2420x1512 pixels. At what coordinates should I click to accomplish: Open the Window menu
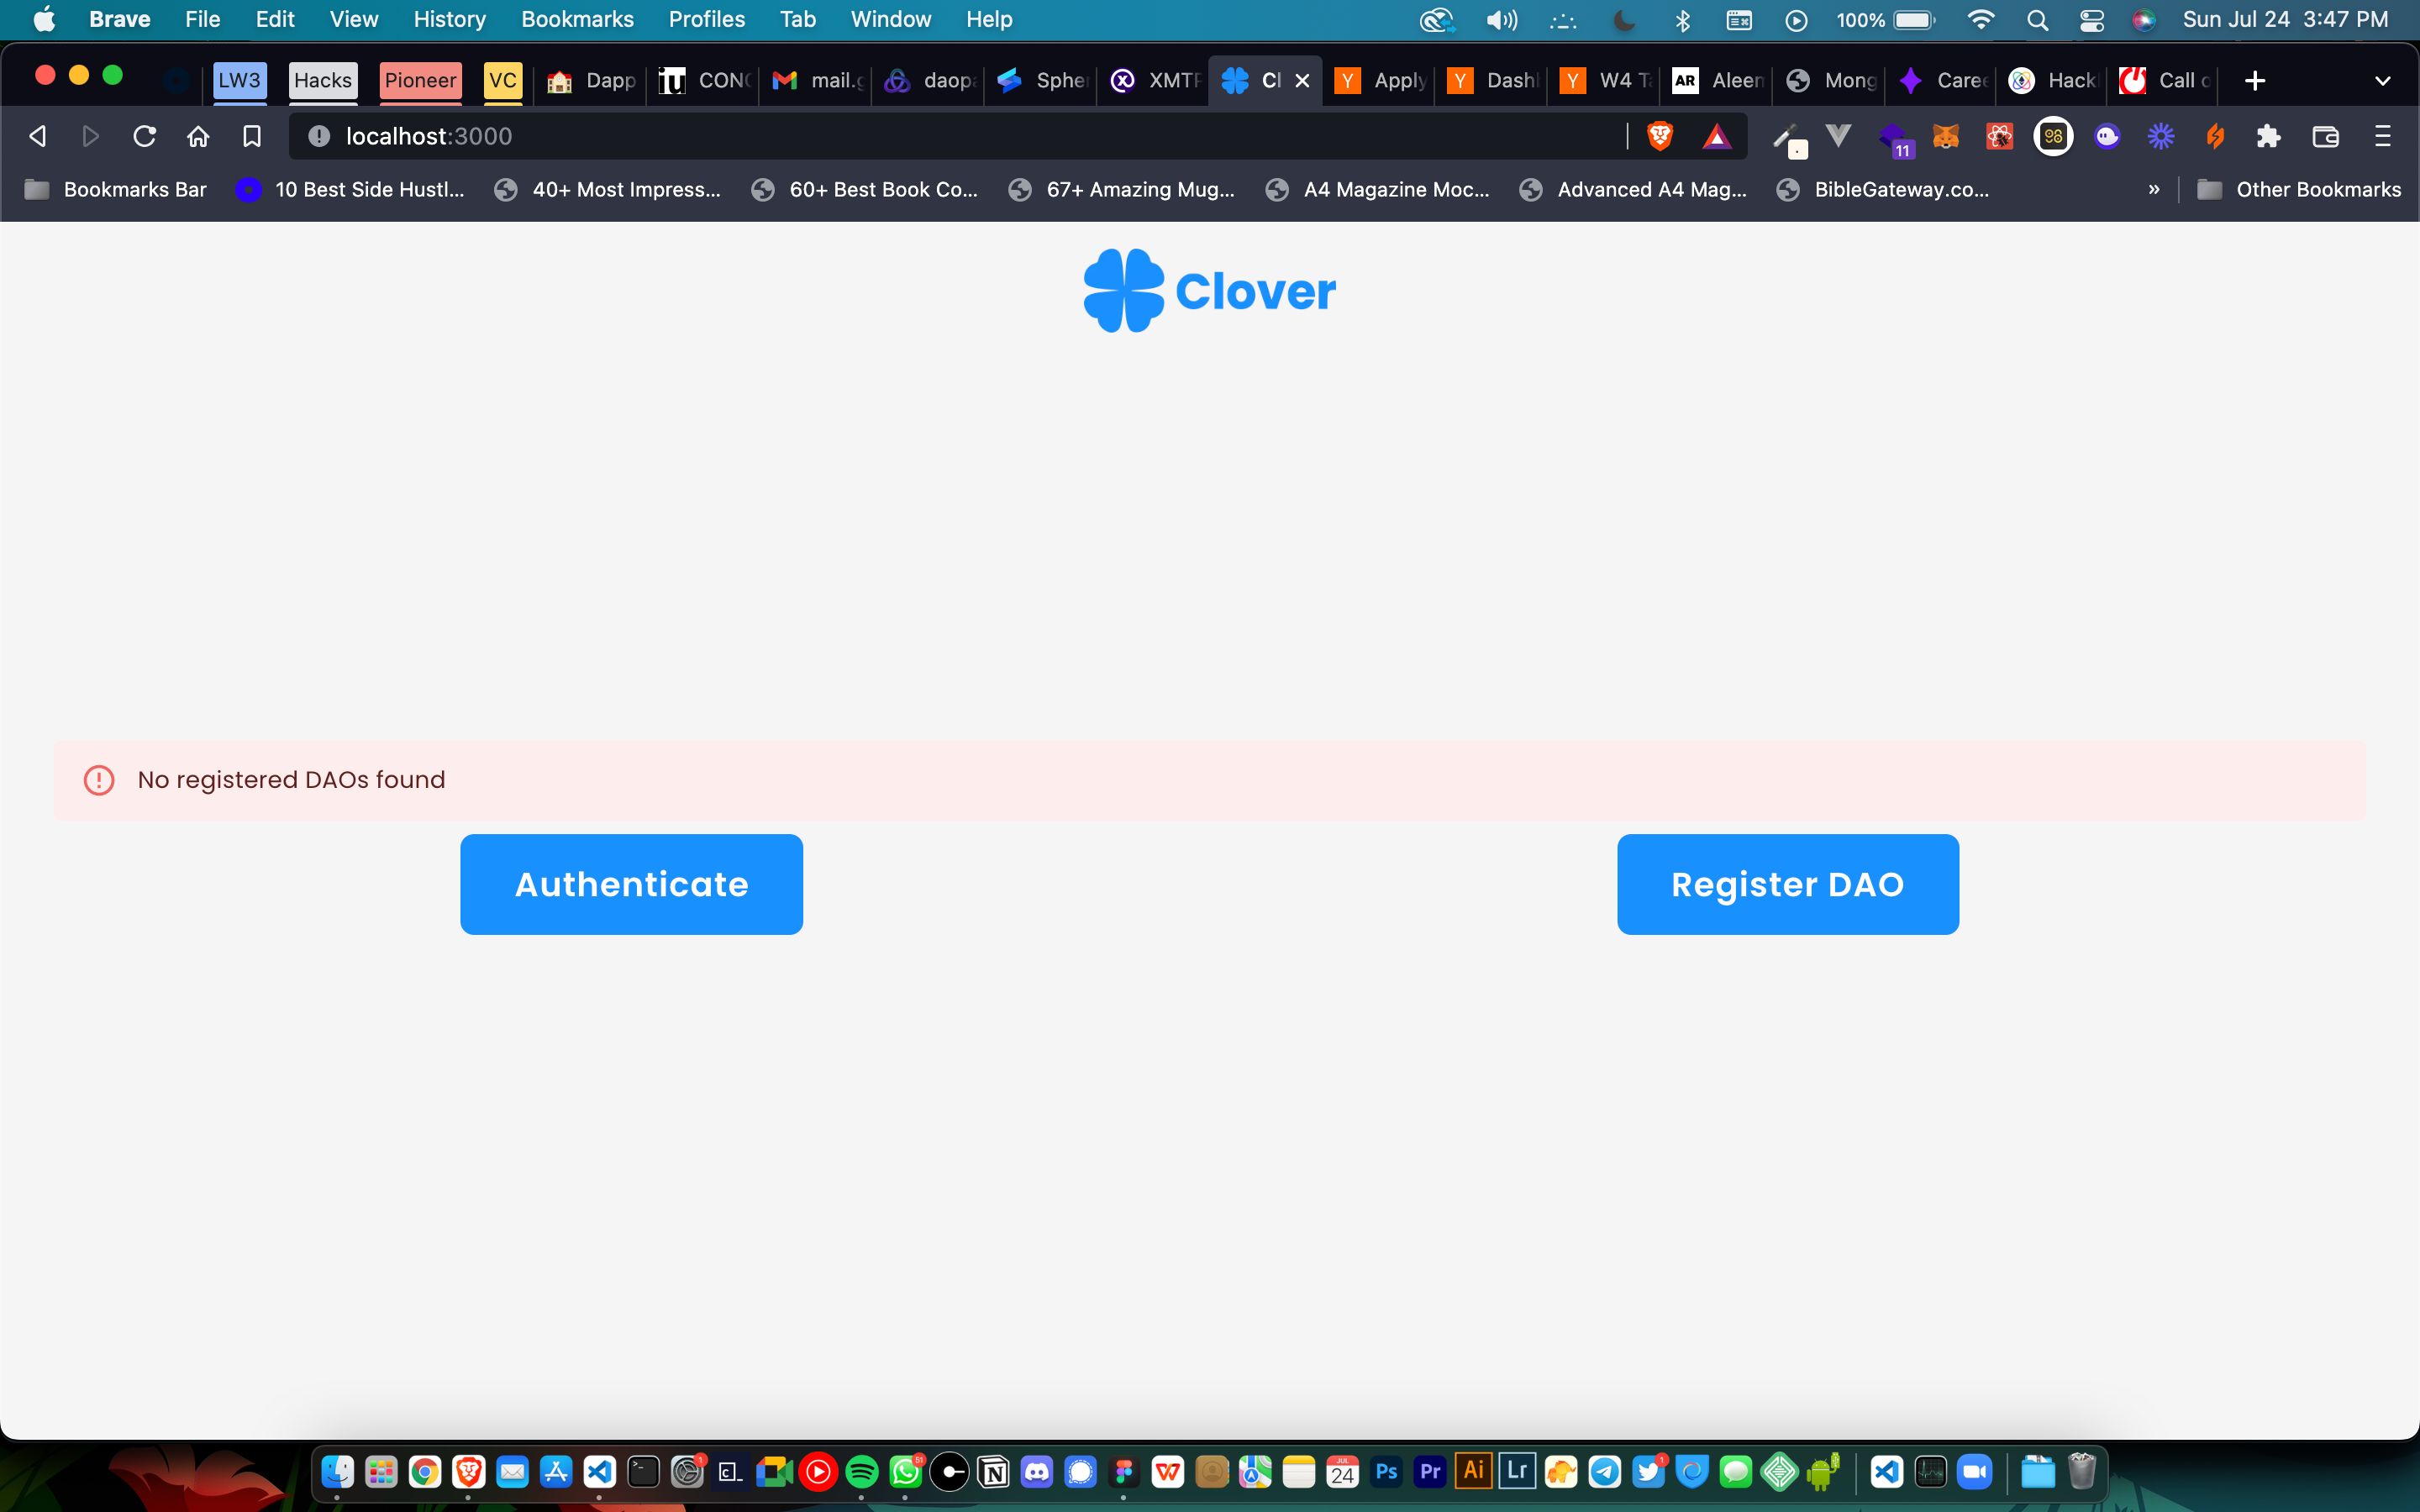(x=890, y=19)
